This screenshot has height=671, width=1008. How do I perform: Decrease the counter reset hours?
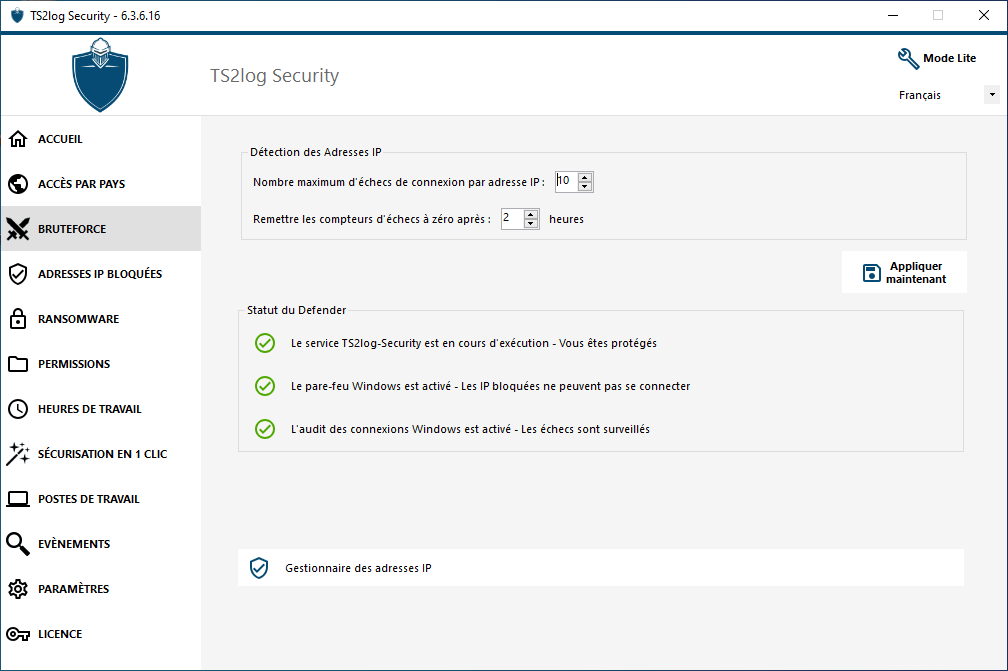pos(531,224)
